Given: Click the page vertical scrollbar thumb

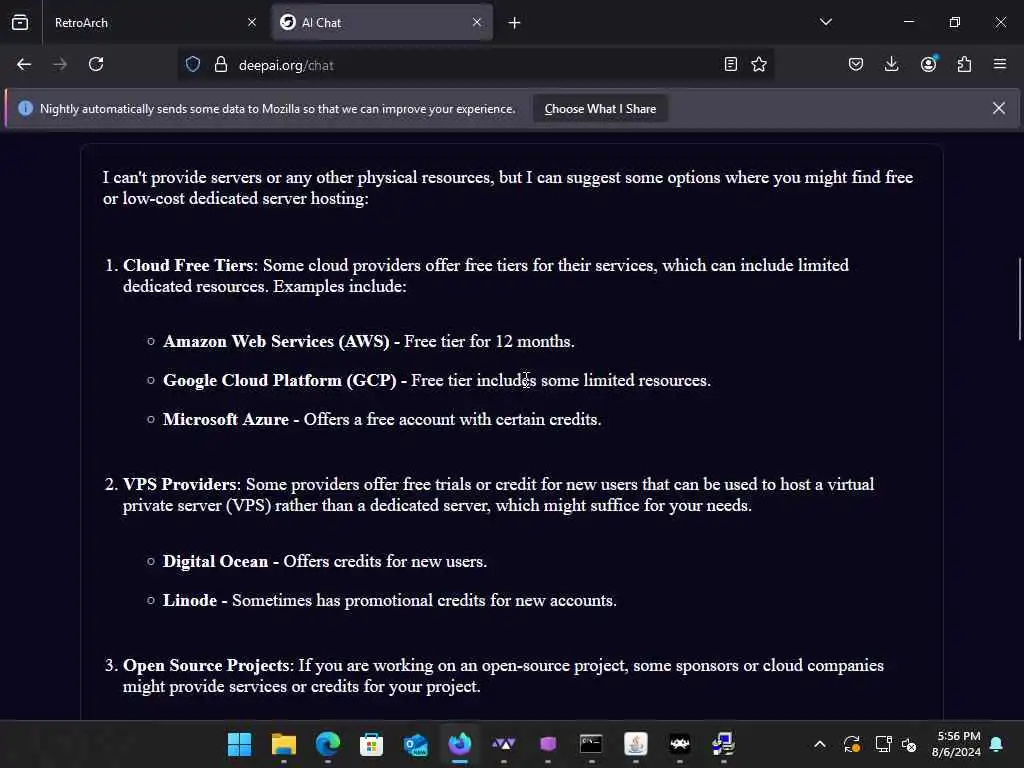Looking at the screenshot, I should pyautogui.click(x=1019, y=299).
